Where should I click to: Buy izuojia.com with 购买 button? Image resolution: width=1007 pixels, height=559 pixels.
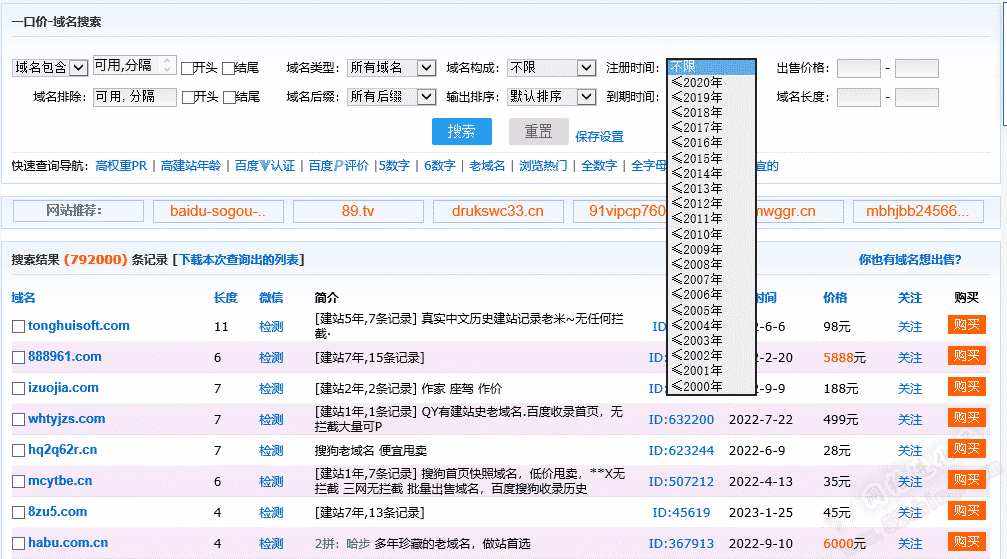click(x=967, y=387)
